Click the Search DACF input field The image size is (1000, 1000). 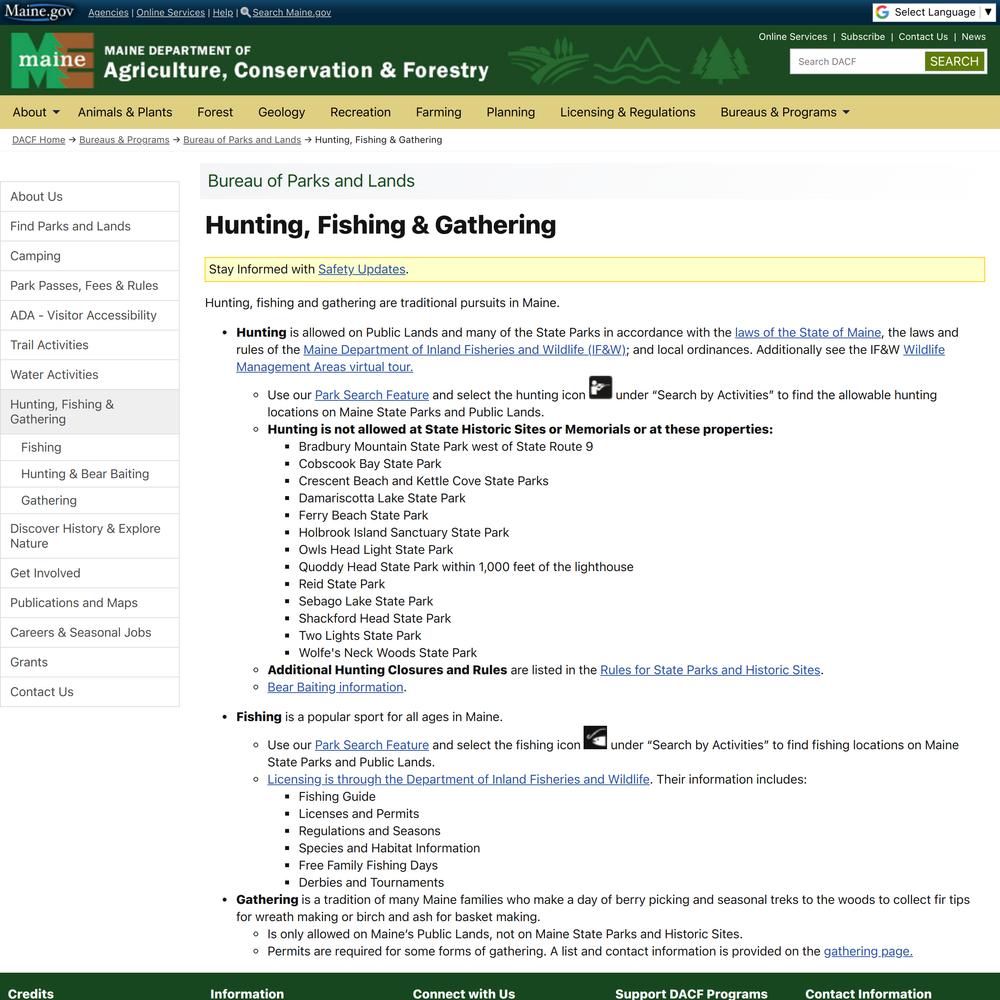click(x=857, y=61)
